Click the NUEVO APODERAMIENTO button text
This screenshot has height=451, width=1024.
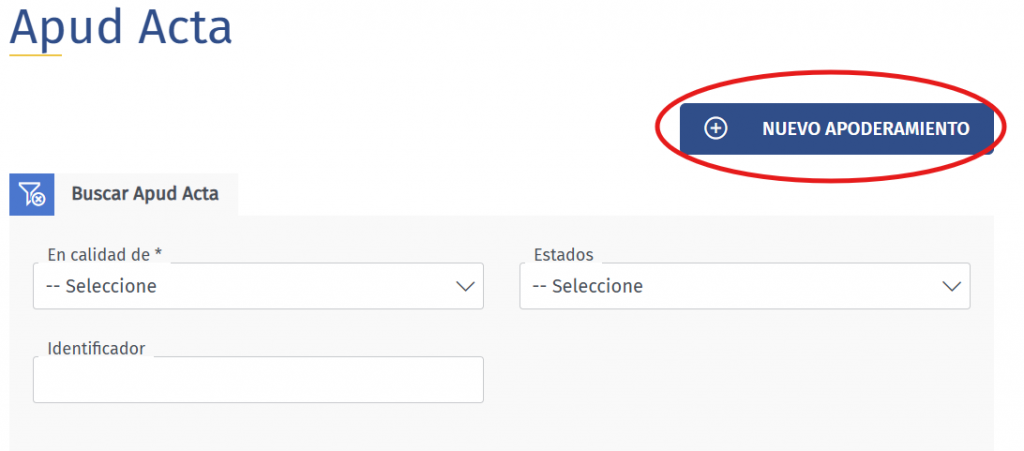(x=866, y=129)
